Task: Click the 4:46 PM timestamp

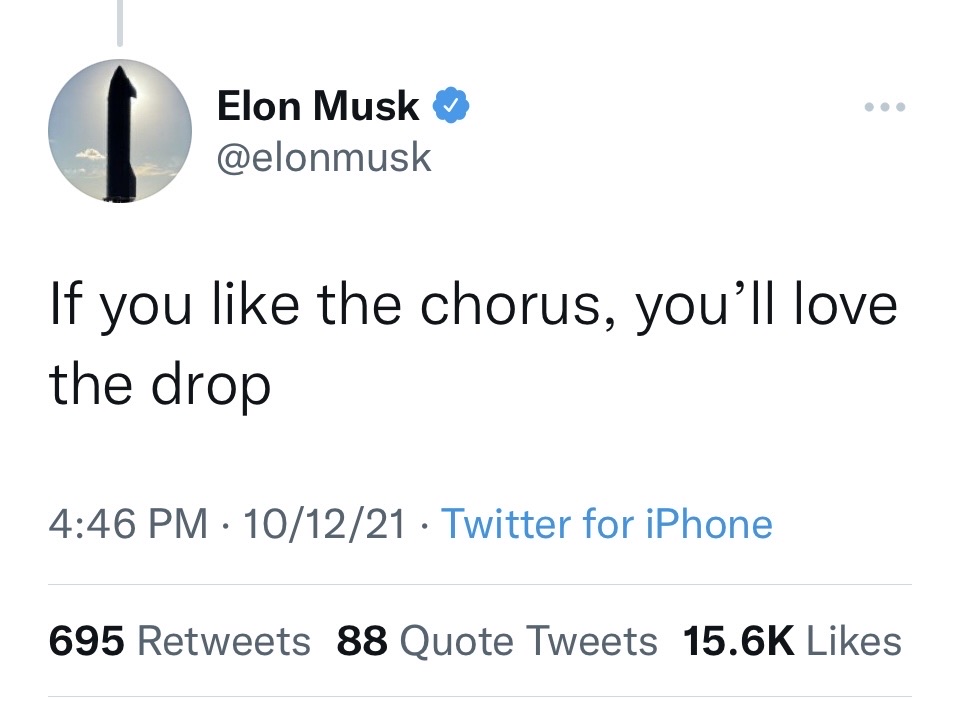Action: click(128, 524)
